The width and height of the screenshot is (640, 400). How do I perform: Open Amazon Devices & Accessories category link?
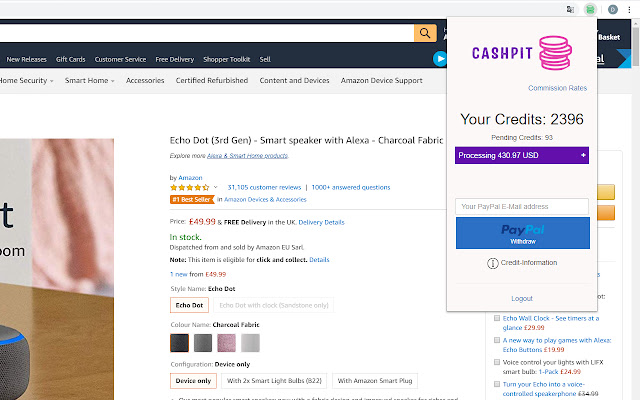tap(265, 200)
